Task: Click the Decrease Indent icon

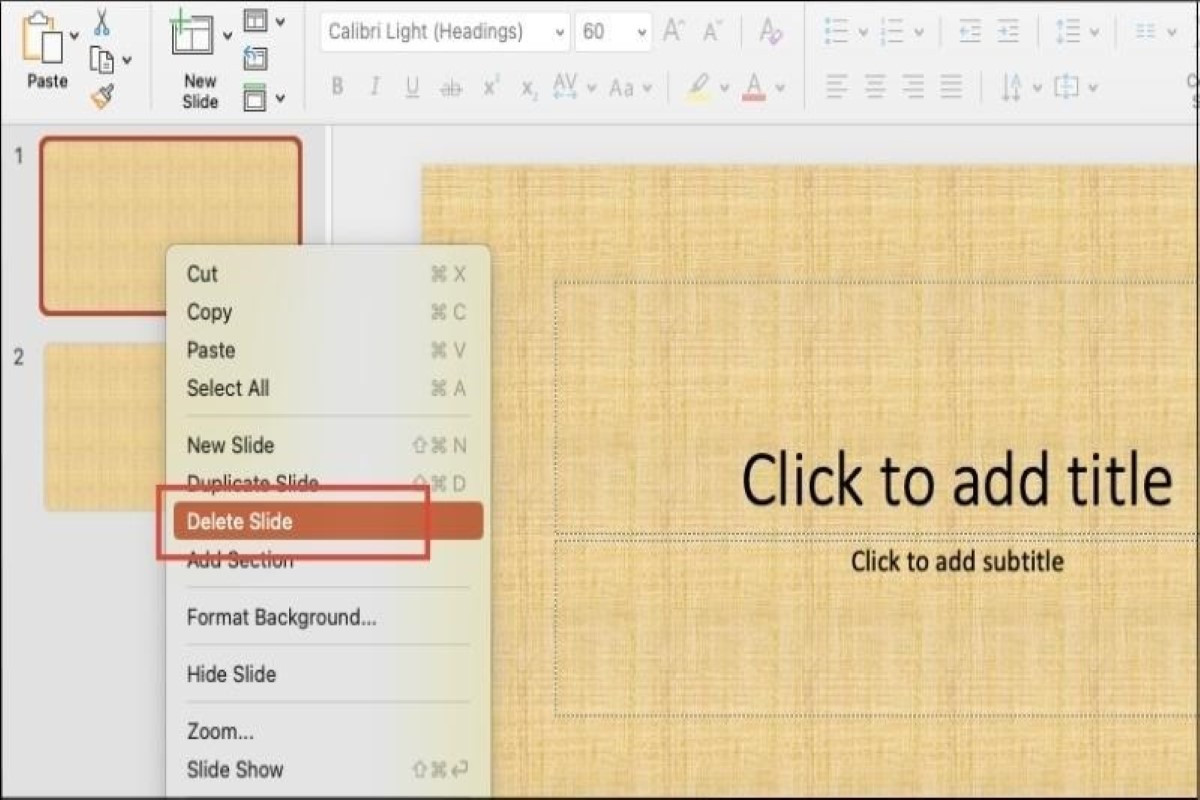Action: click(x=970, y=32)
